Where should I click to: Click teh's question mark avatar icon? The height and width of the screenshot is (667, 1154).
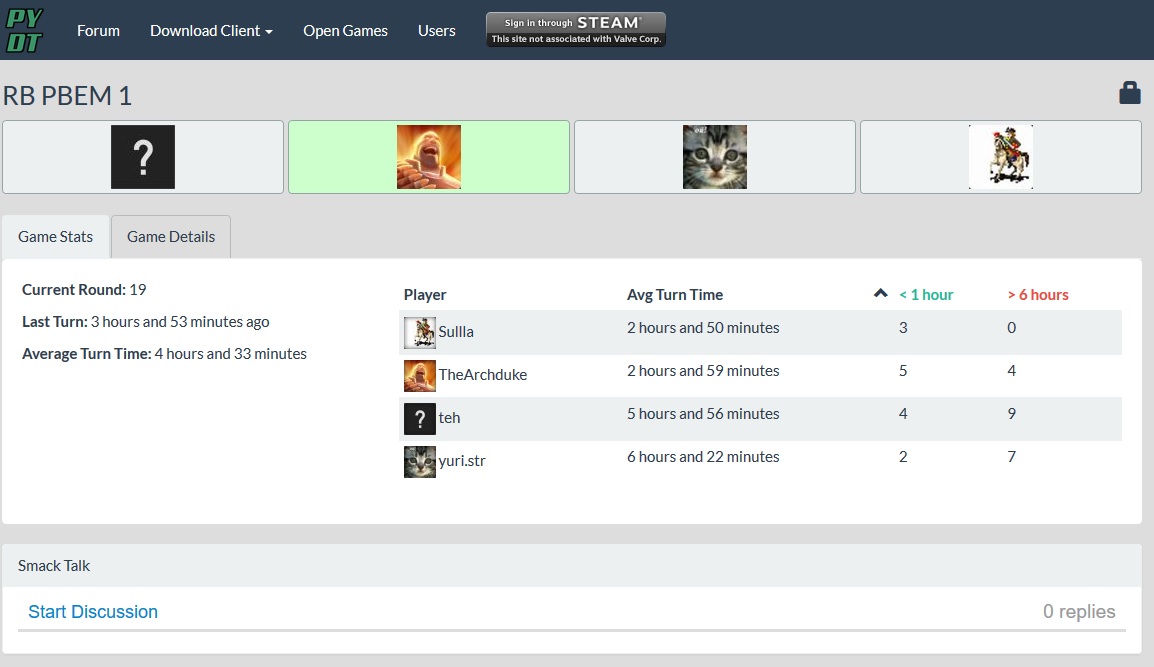[x=419, y=418]
